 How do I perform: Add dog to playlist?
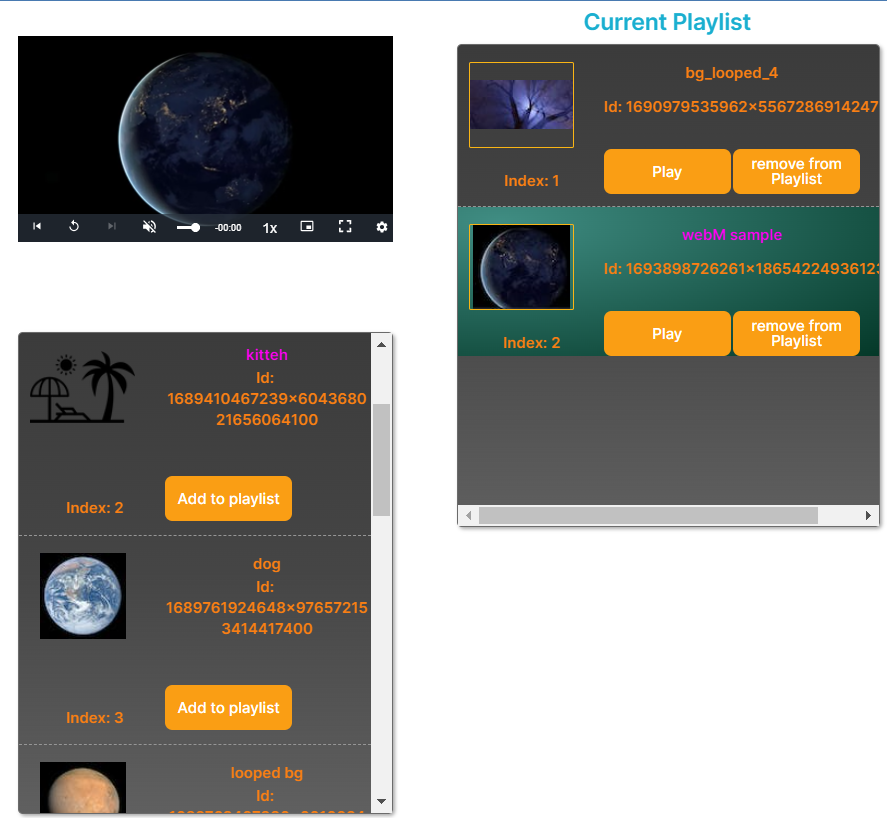(x=229, y=708)
